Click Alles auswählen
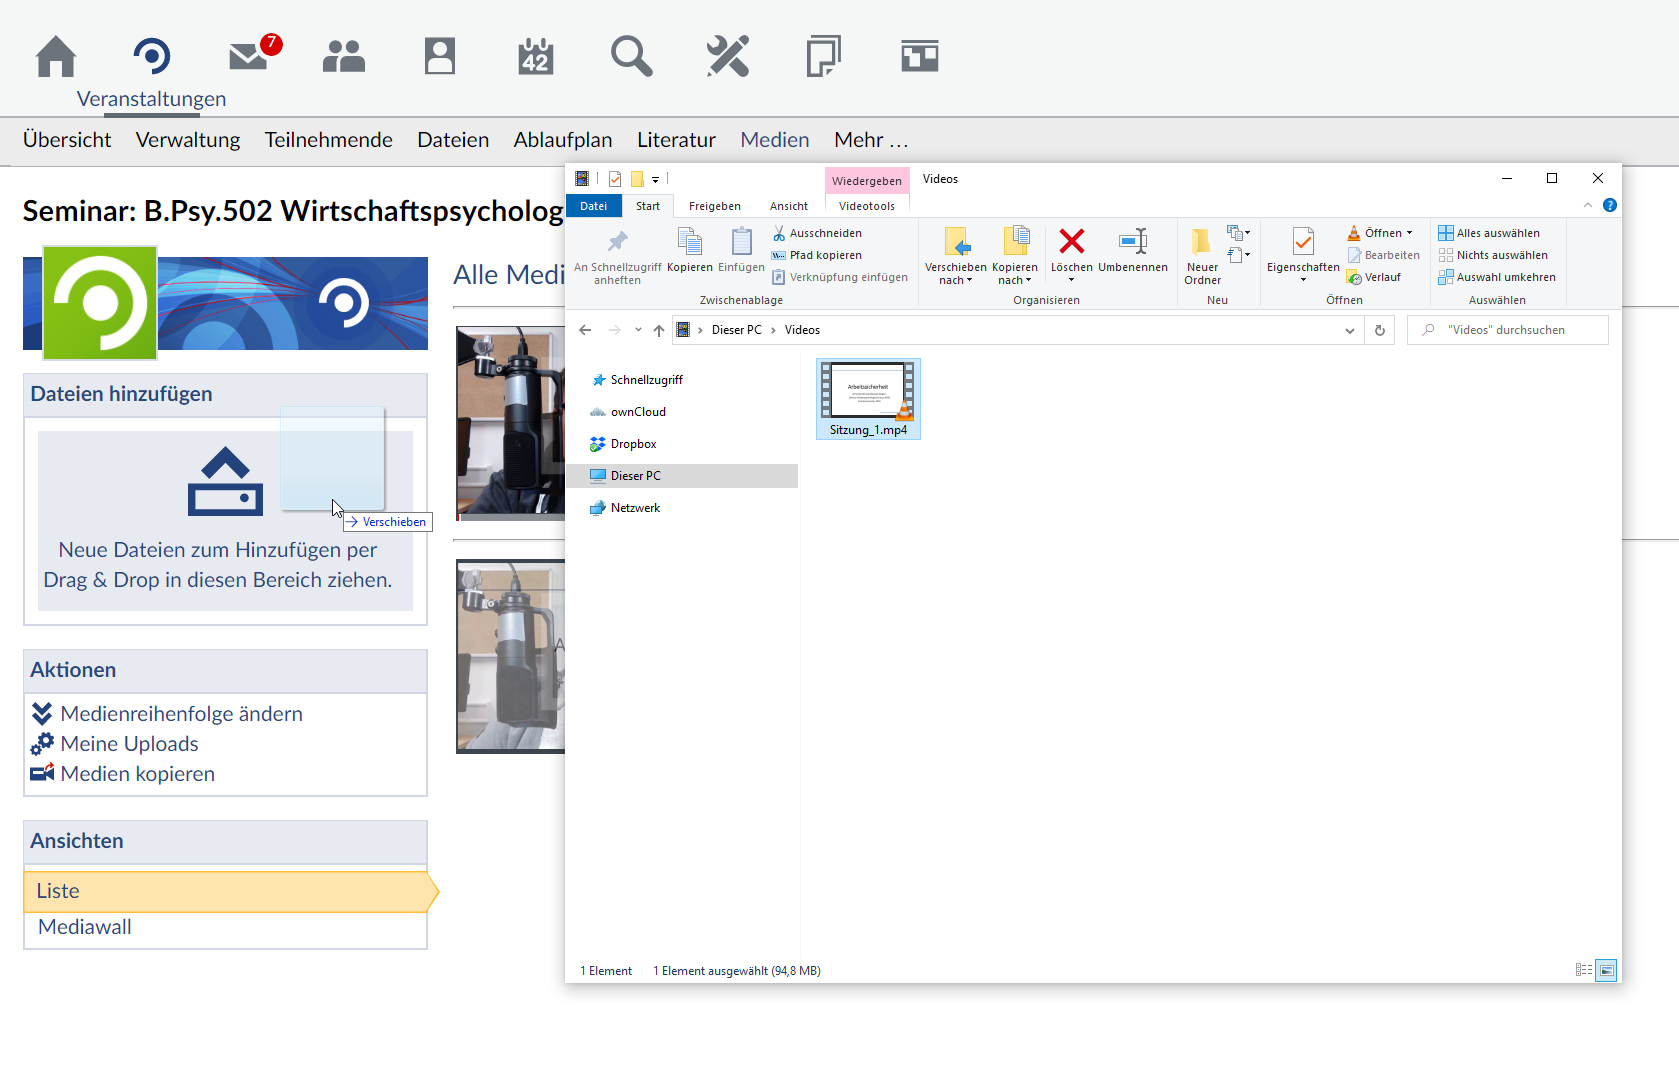 [1489, 233]
